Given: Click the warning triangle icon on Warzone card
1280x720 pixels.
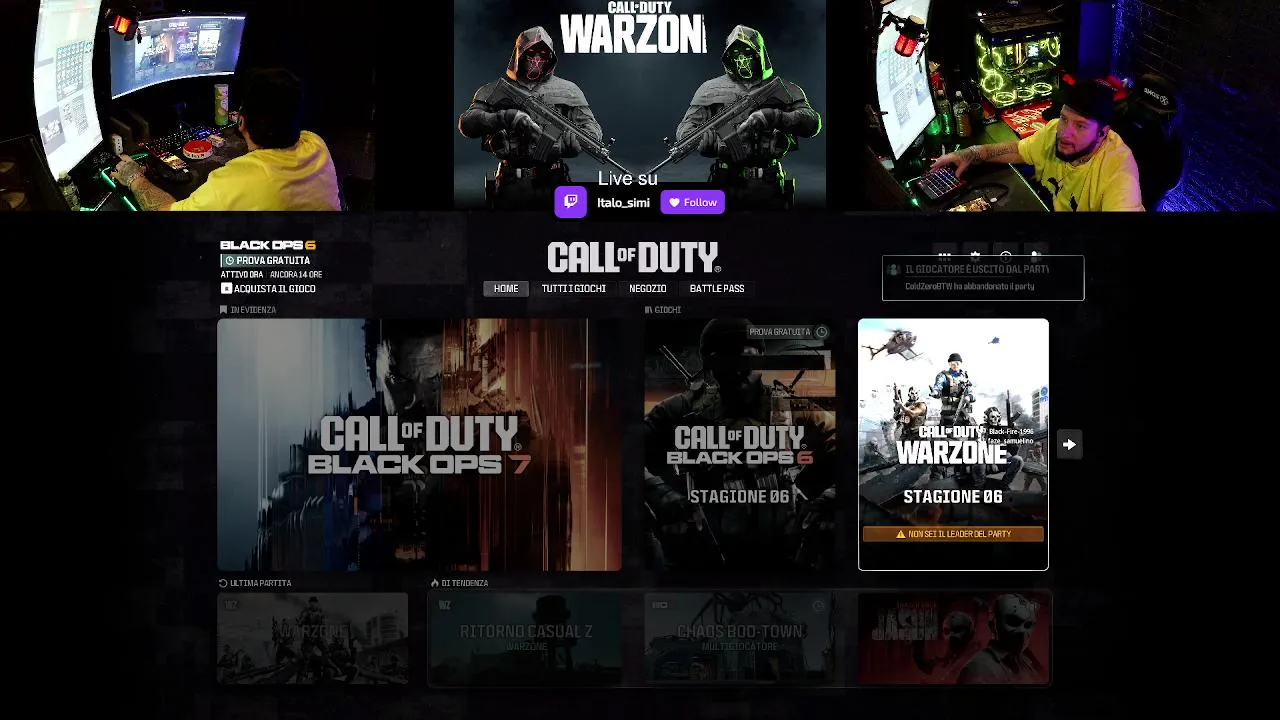Looking at the screenshot, I should 901,534.
